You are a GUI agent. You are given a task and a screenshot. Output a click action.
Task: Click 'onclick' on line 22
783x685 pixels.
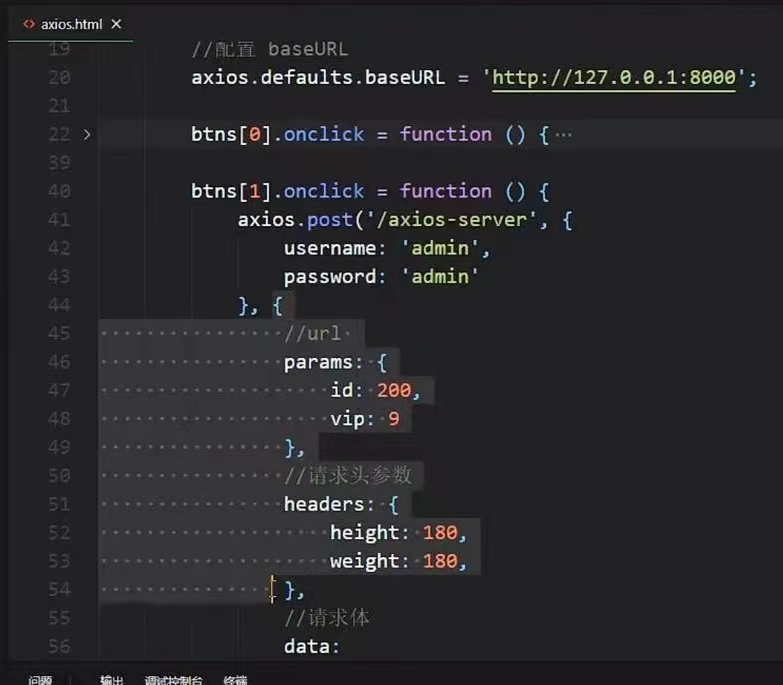[324, 134]
